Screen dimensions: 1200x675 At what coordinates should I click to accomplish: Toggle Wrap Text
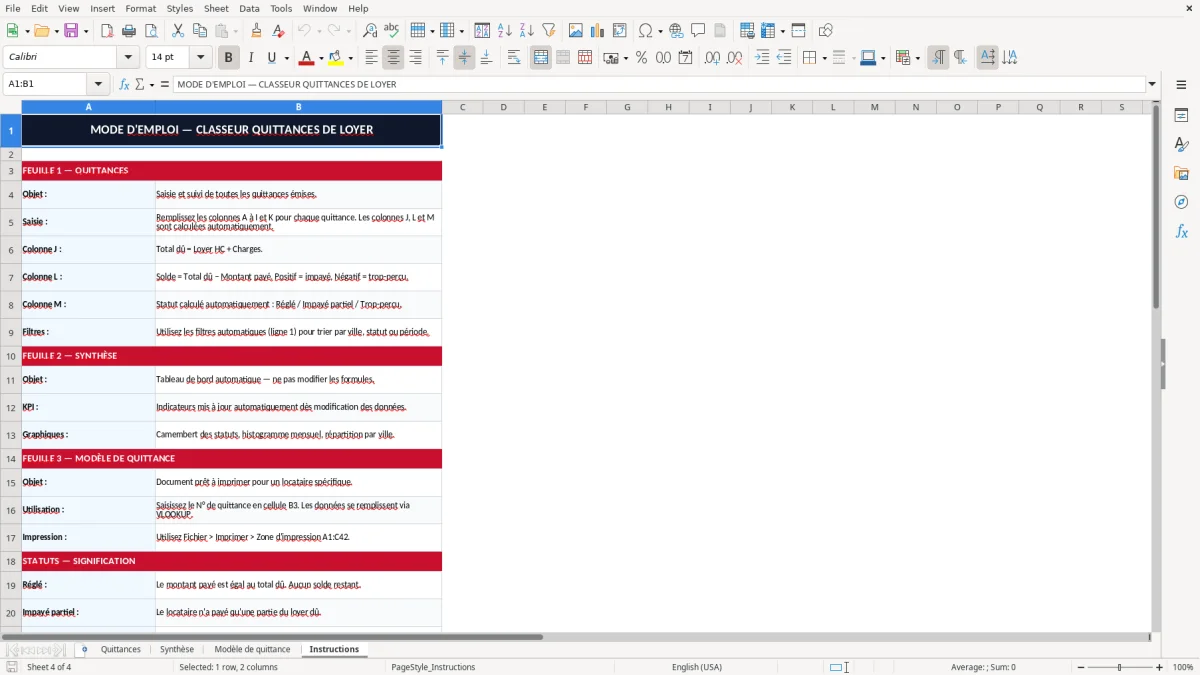[x=513, y=58]
